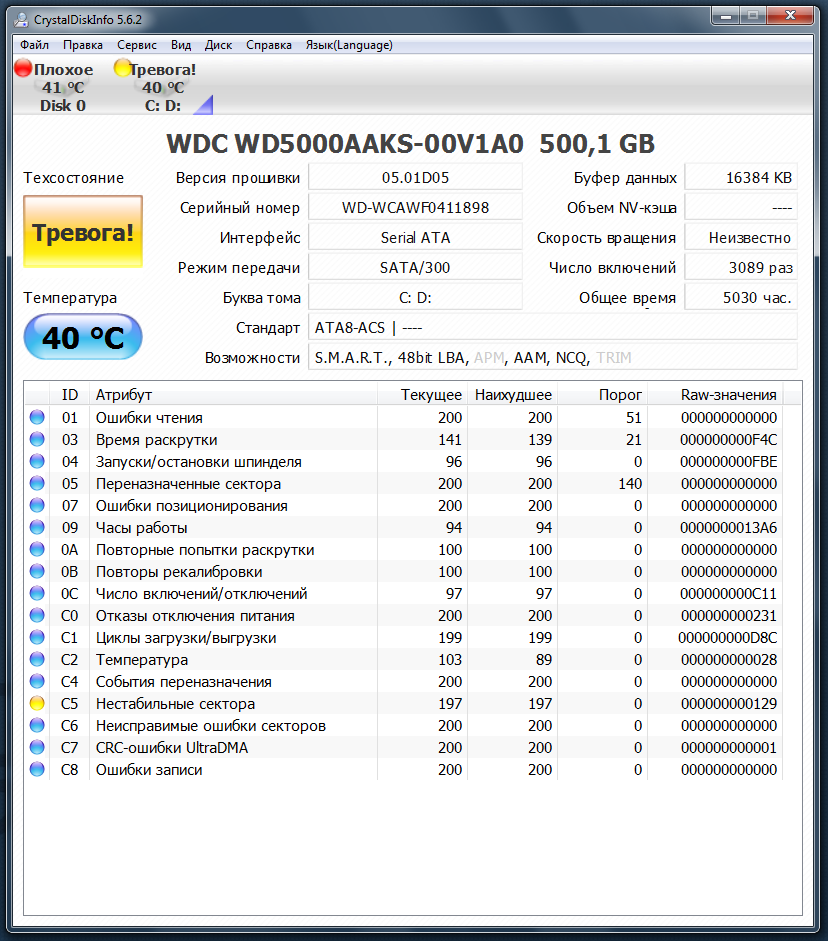Click the buffer size field 16384 KB

click(741, 178)
